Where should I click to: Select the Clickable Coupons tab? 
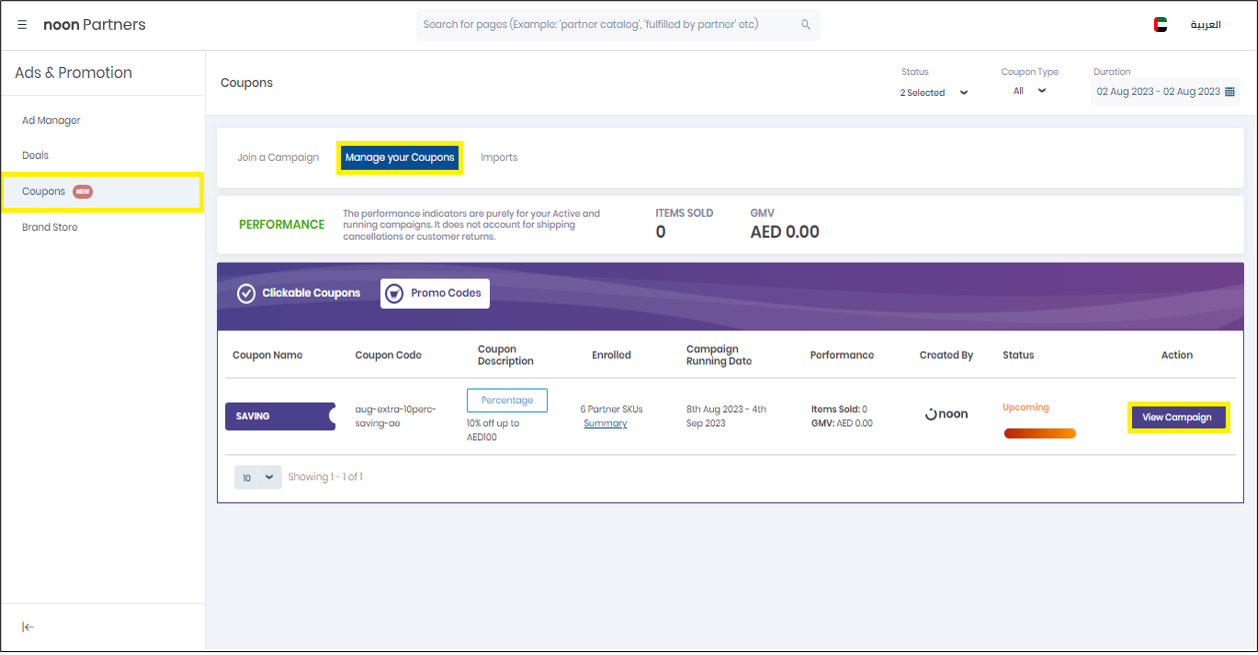click(x=299, y=293)
